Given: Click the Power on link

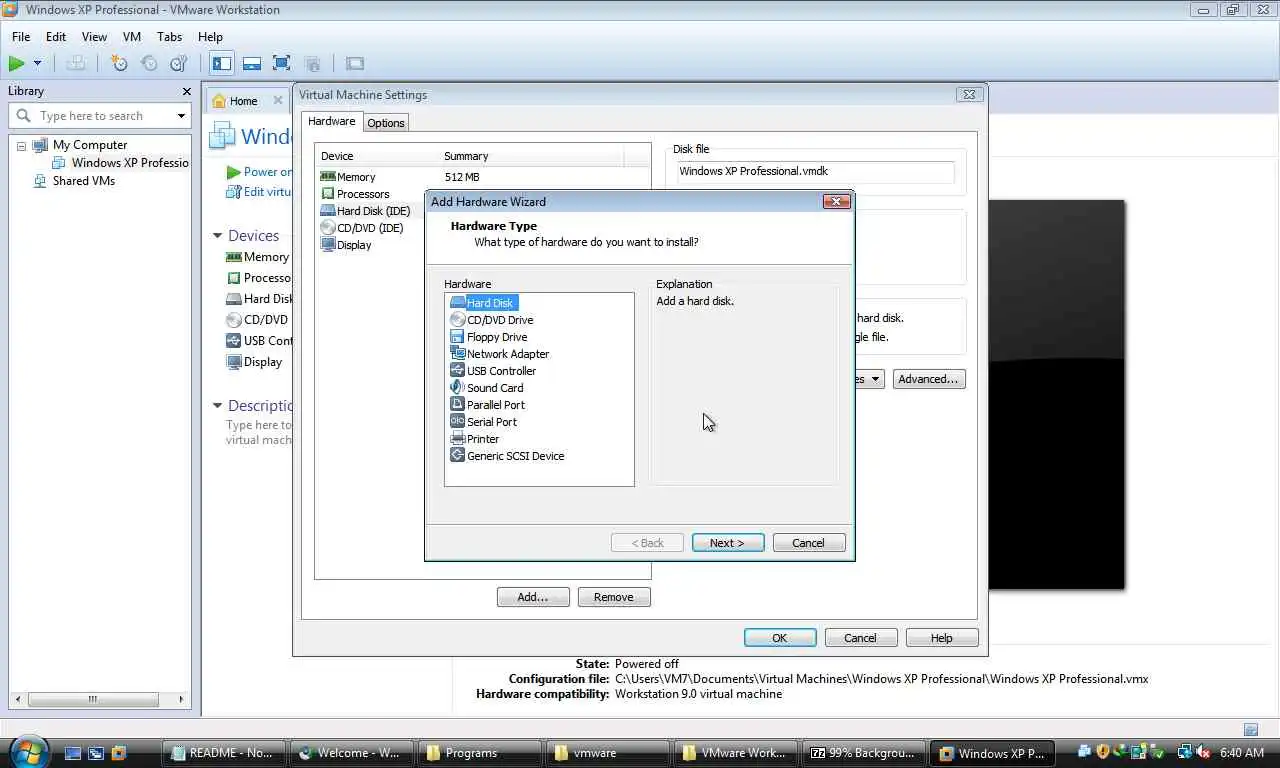Looking at the screenshot, I should coord(260,172).
